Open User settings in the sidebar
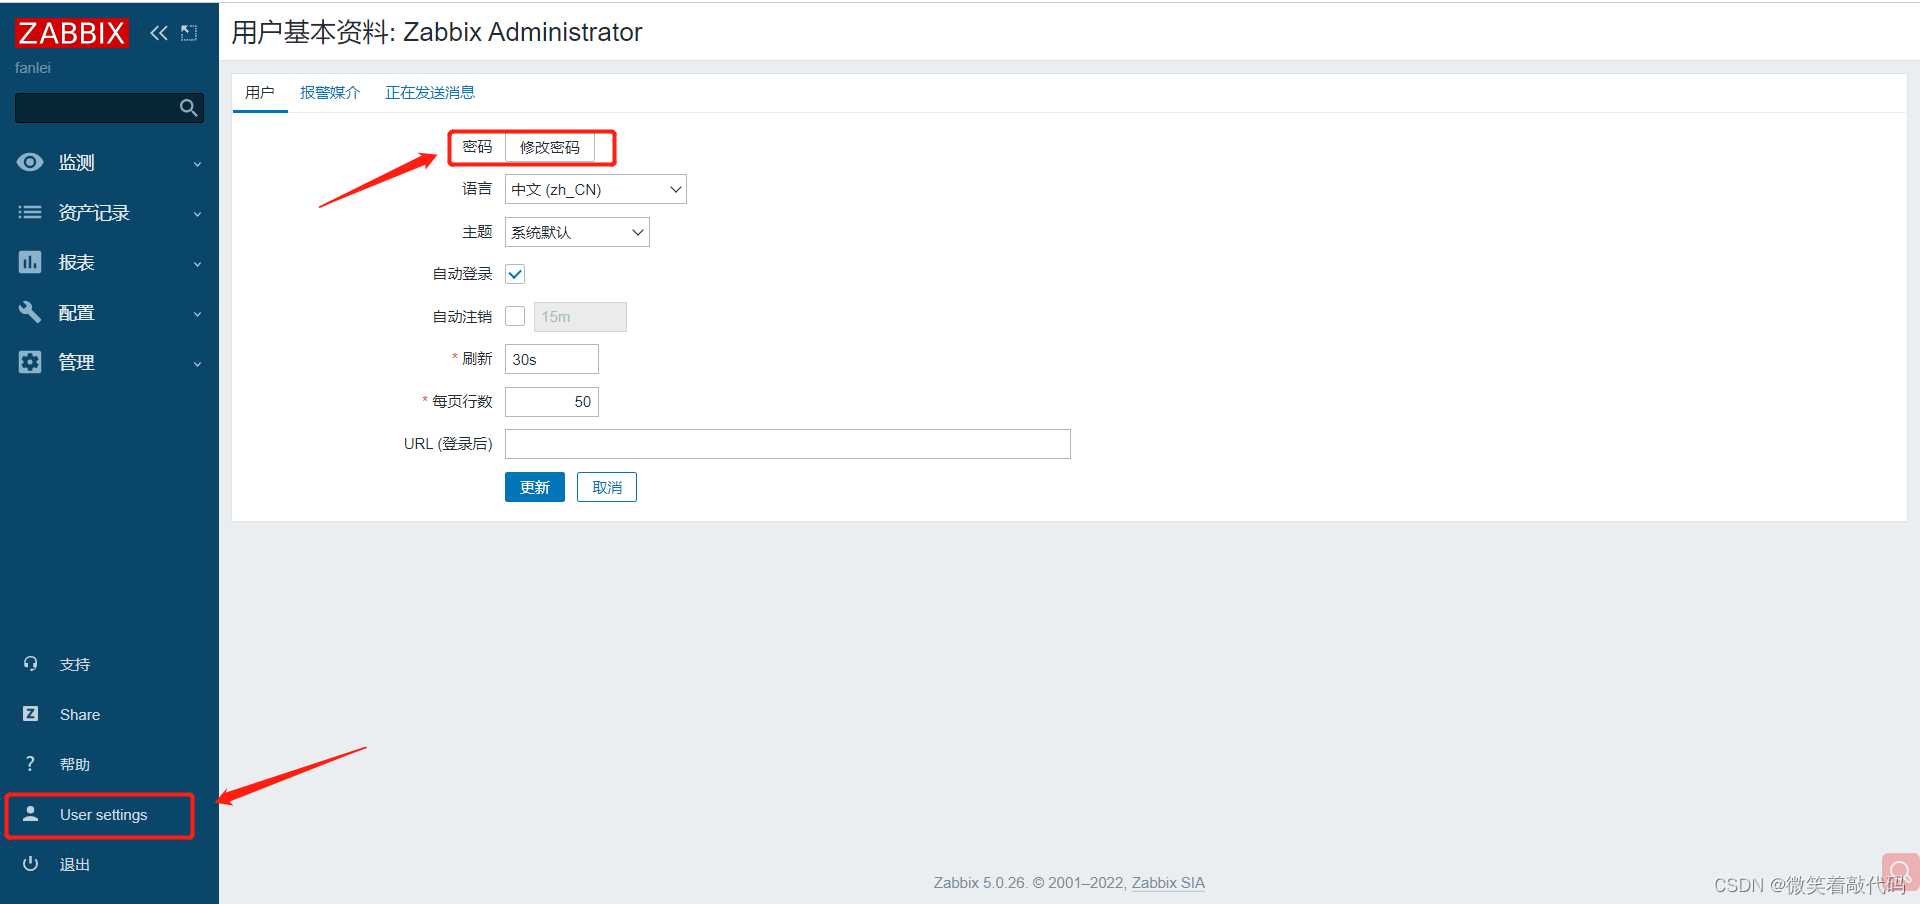1920x904 pixels. coord(103,815)
